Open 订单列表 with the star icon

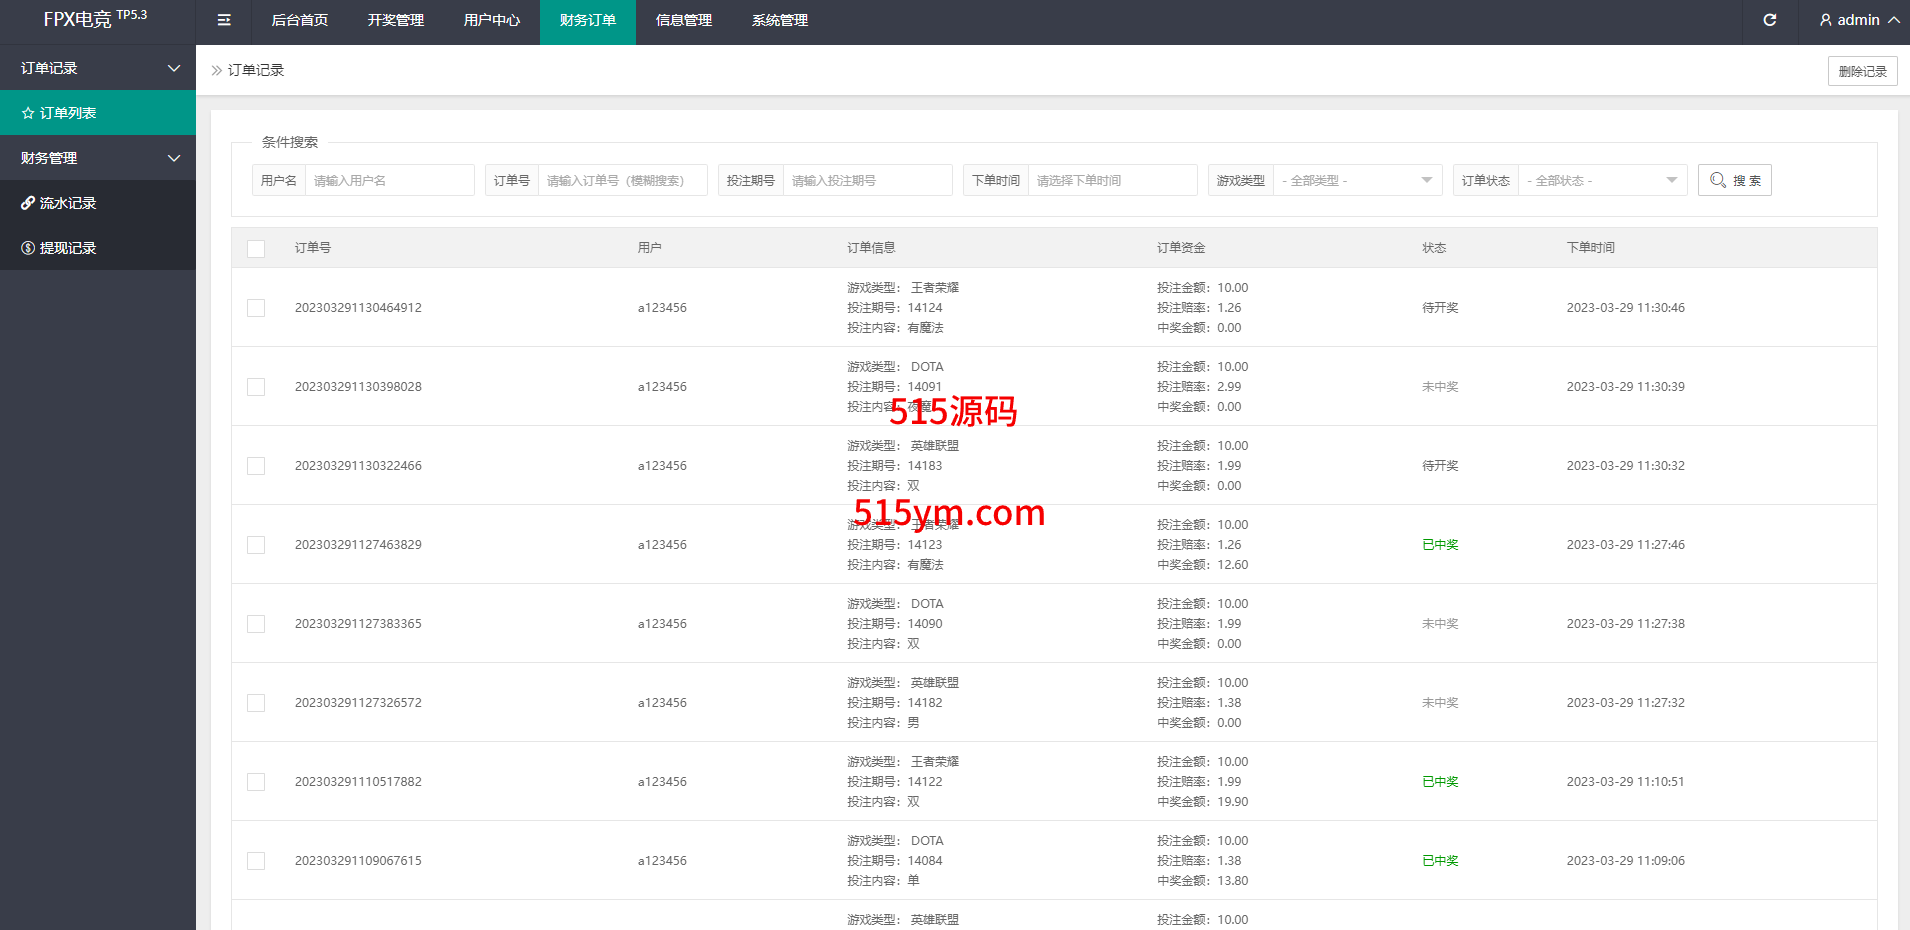(x=28, y=113)
